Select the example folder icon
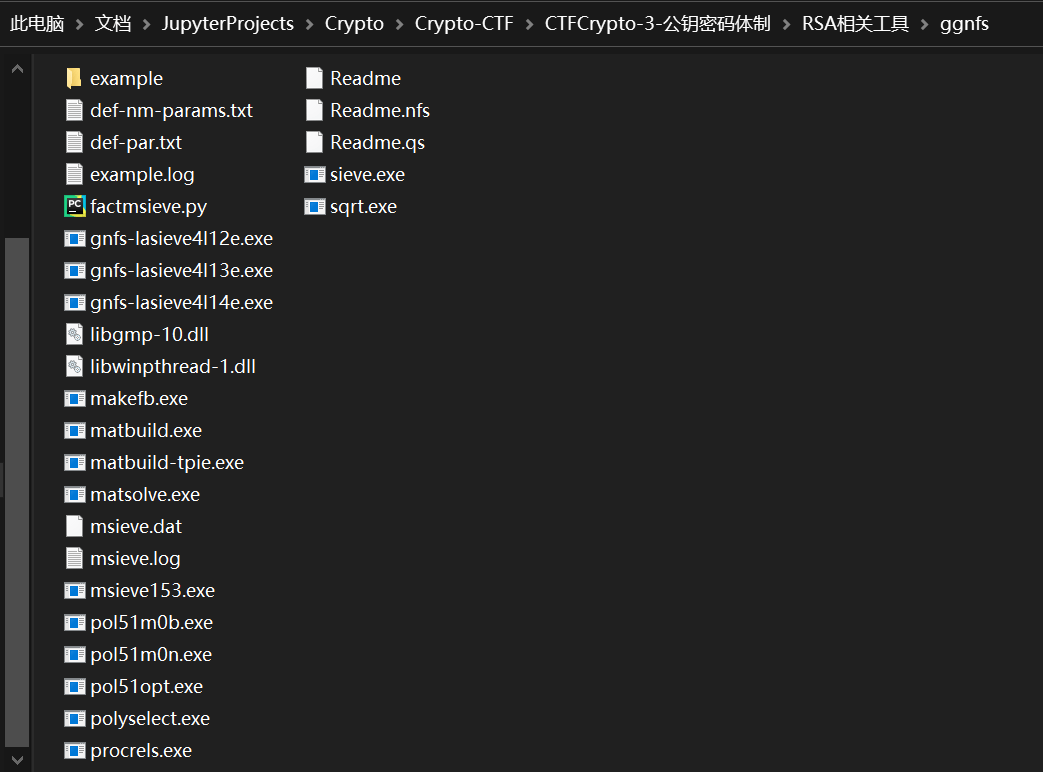Viewport: 1043px width, 772px height. click(x=74, y=78)
